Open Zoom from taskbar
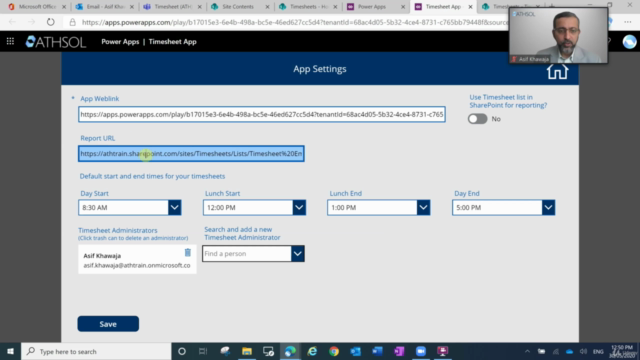This screenshot has width=640, height=360. click(421, 351)
